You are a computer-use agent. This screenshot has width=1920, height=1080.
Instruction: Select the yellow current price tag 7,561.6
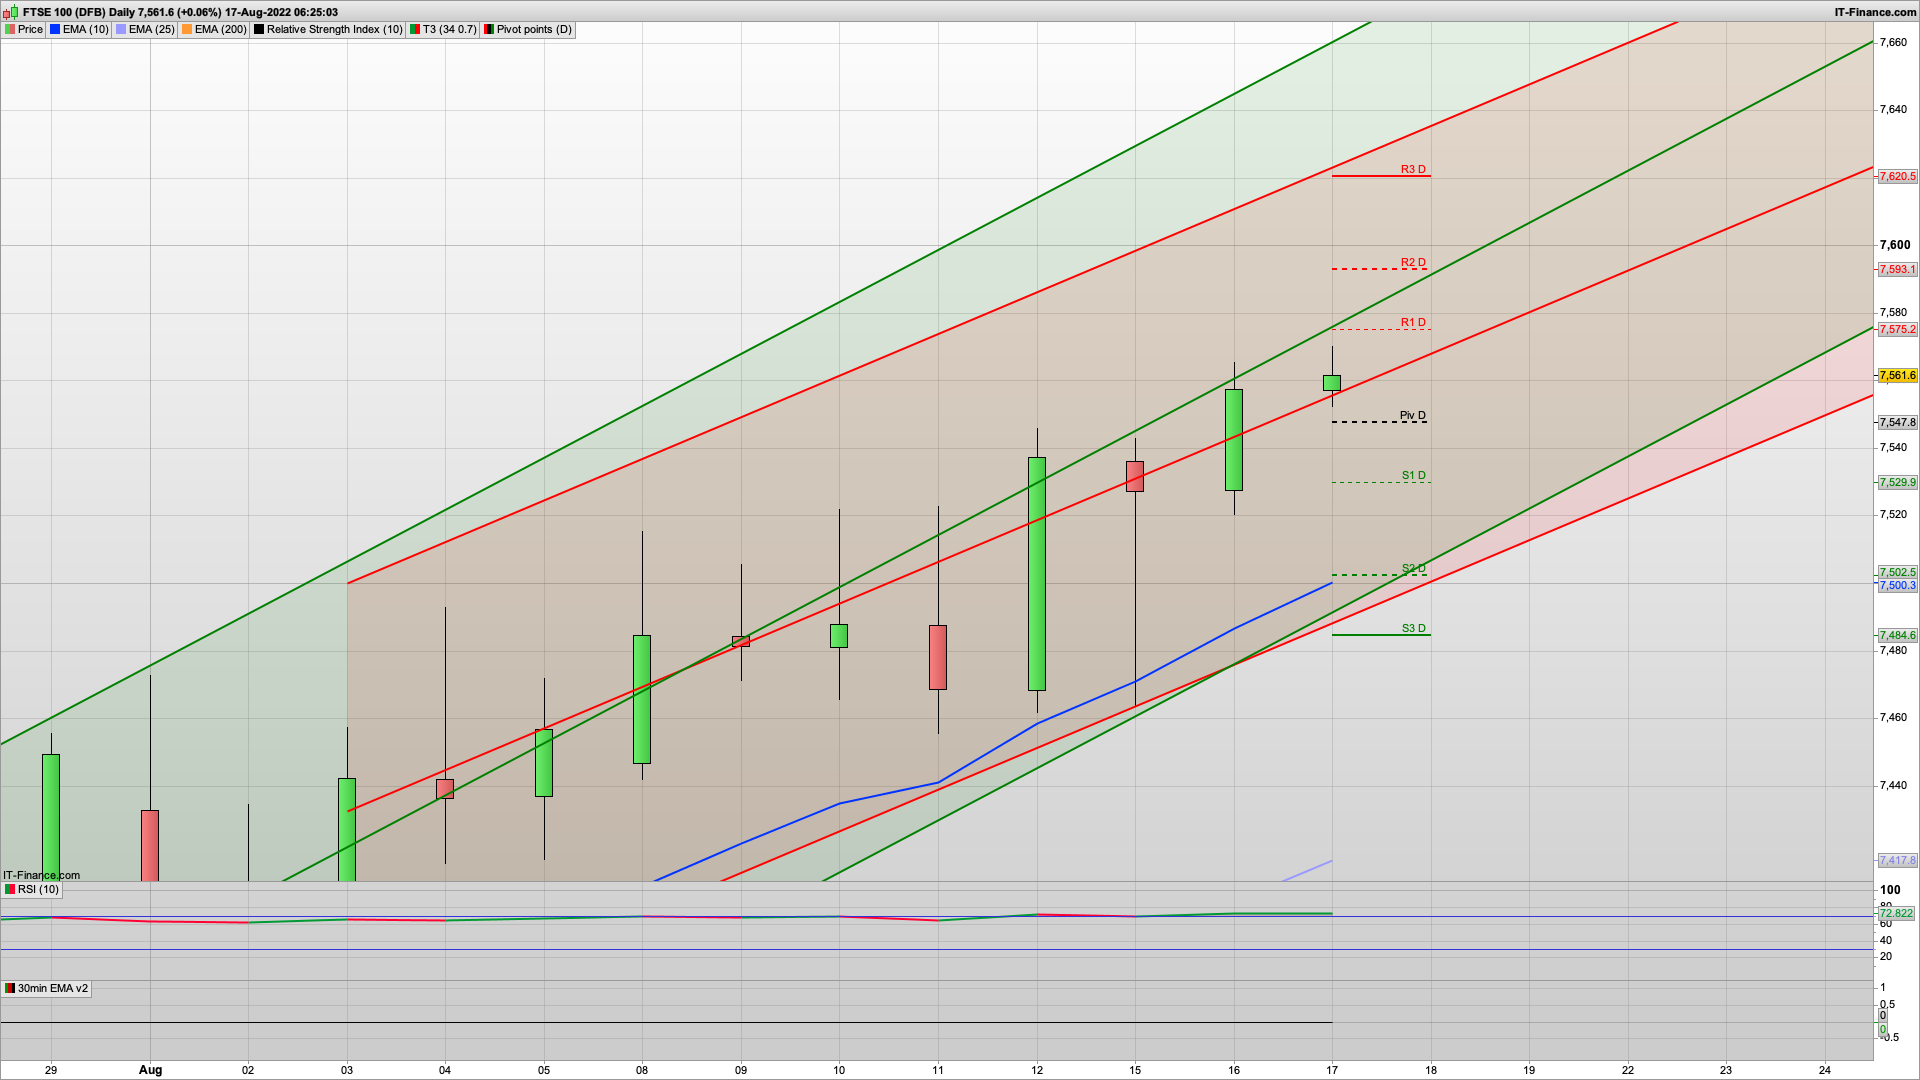tap(1897, 376)
